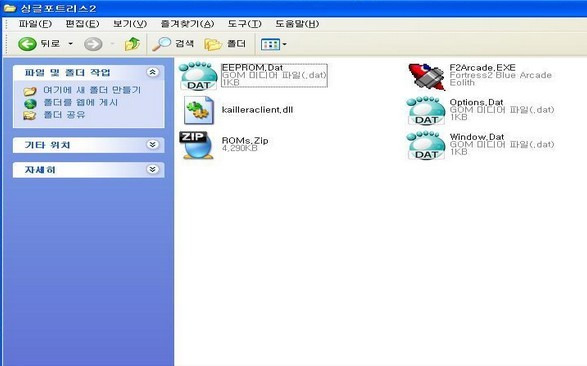Viewport: 587px width, 366px height.
Task: Expand the 자세히 panel
Action: (152, 170)
